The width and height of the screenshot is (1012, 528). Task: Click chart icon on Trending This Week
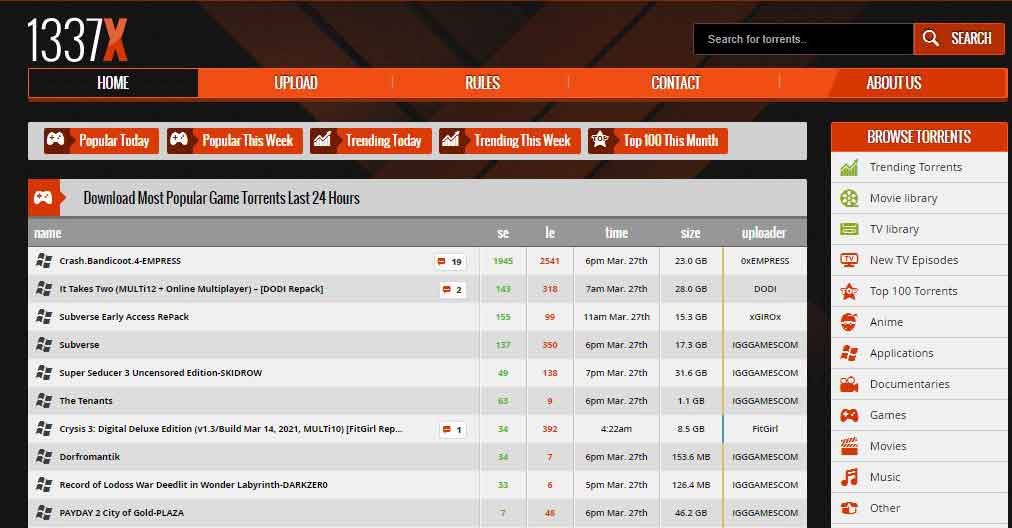coord(451,139)
